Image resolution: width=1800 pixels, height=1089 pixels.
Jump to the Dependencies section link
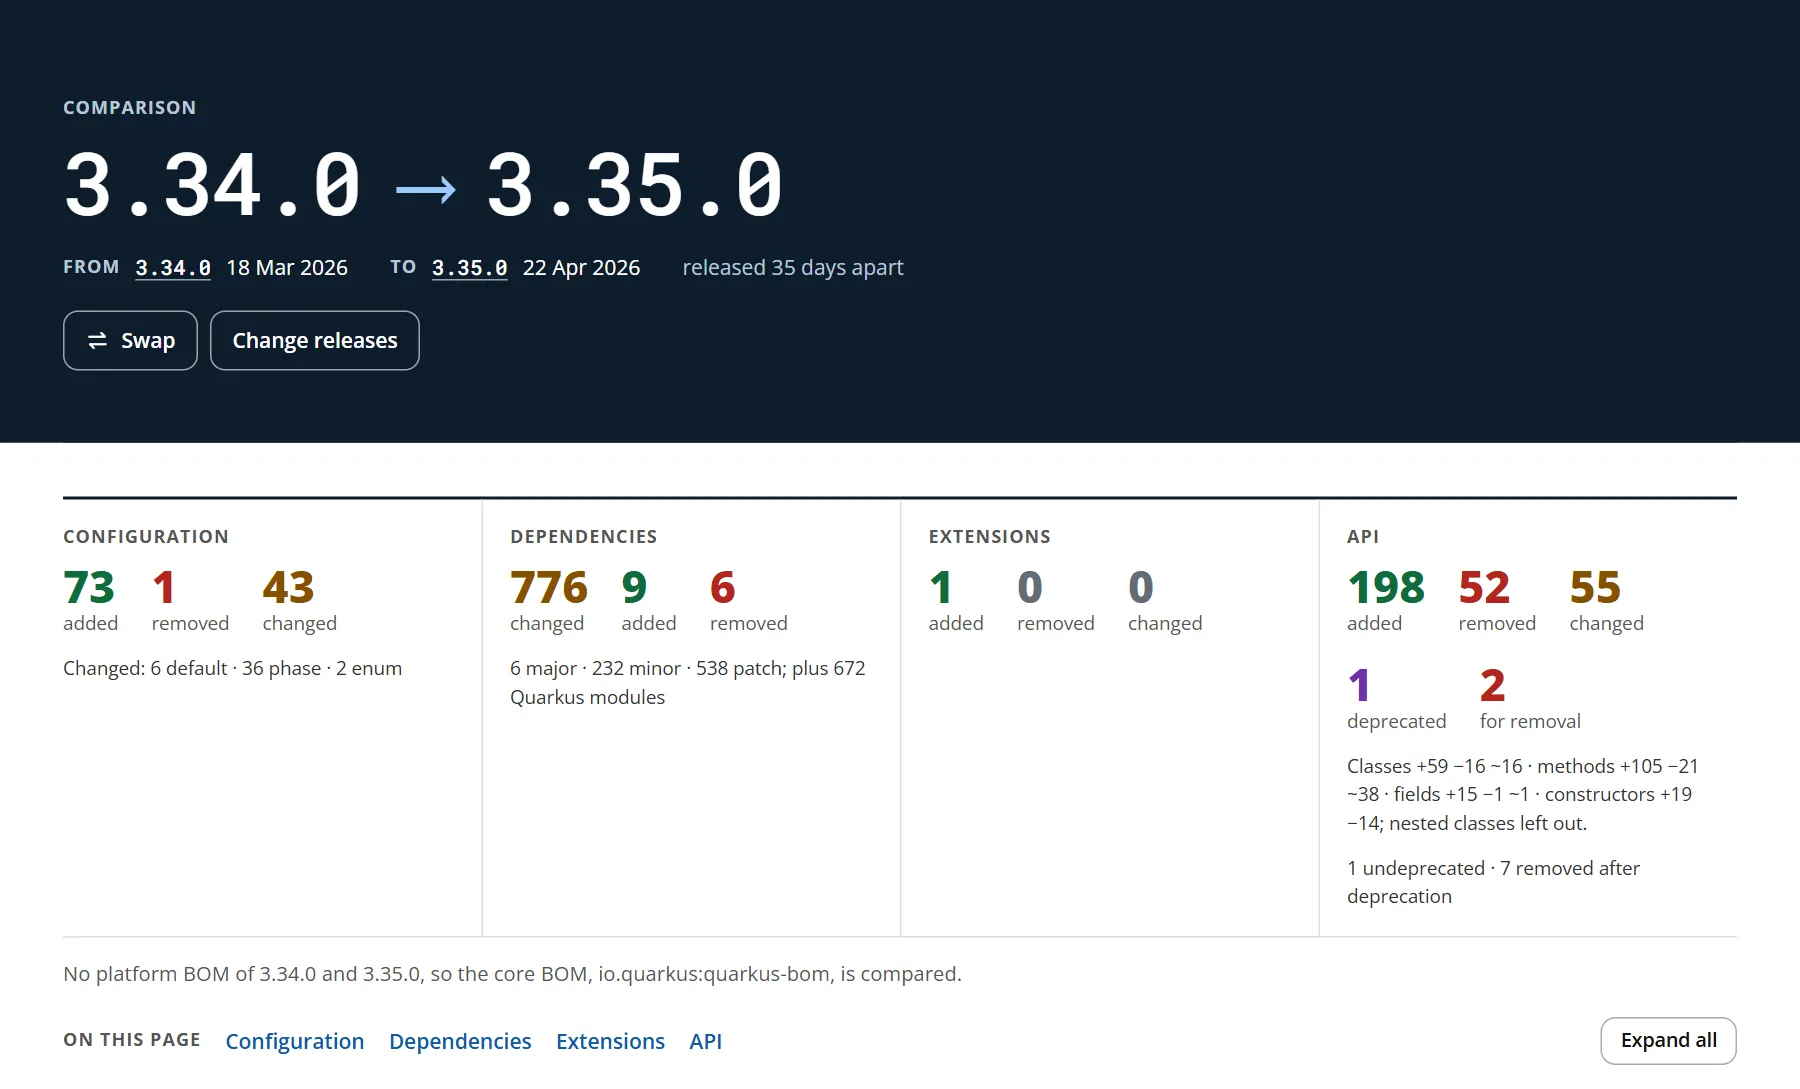460,1041
